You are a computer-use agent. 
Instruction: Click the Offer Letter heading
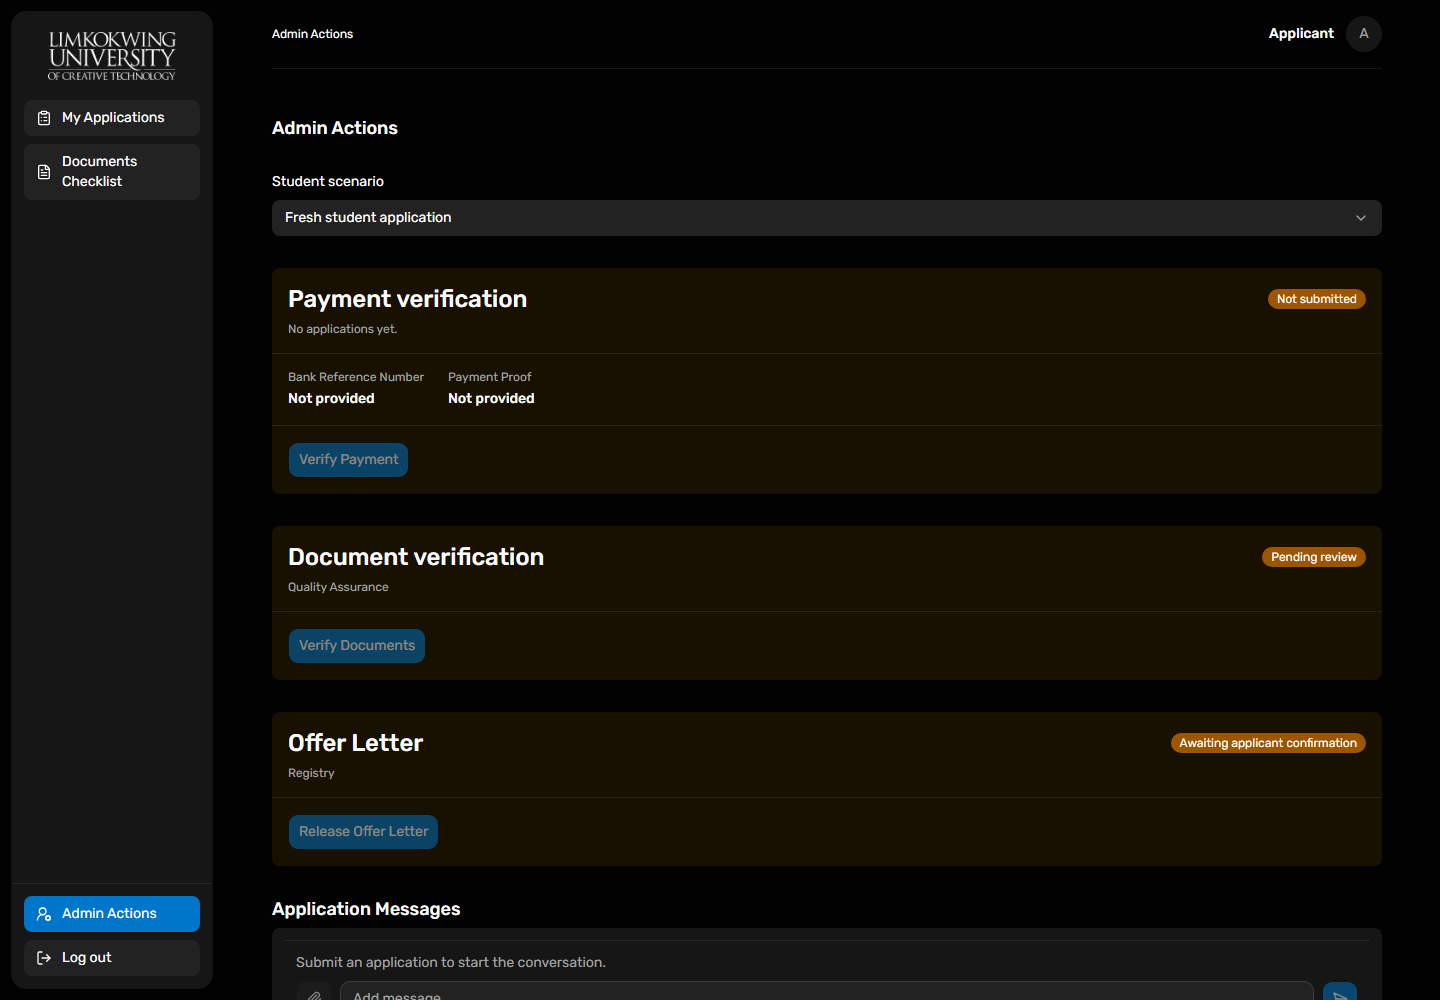355,743
